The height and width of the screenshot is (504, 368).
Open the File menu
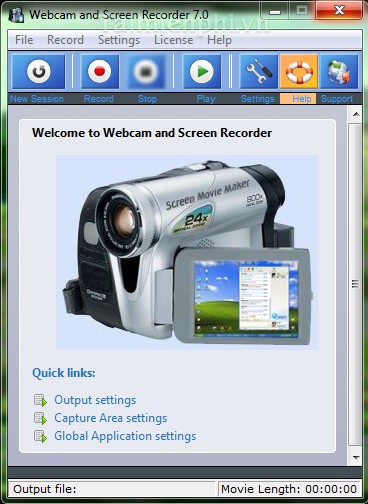24,40
